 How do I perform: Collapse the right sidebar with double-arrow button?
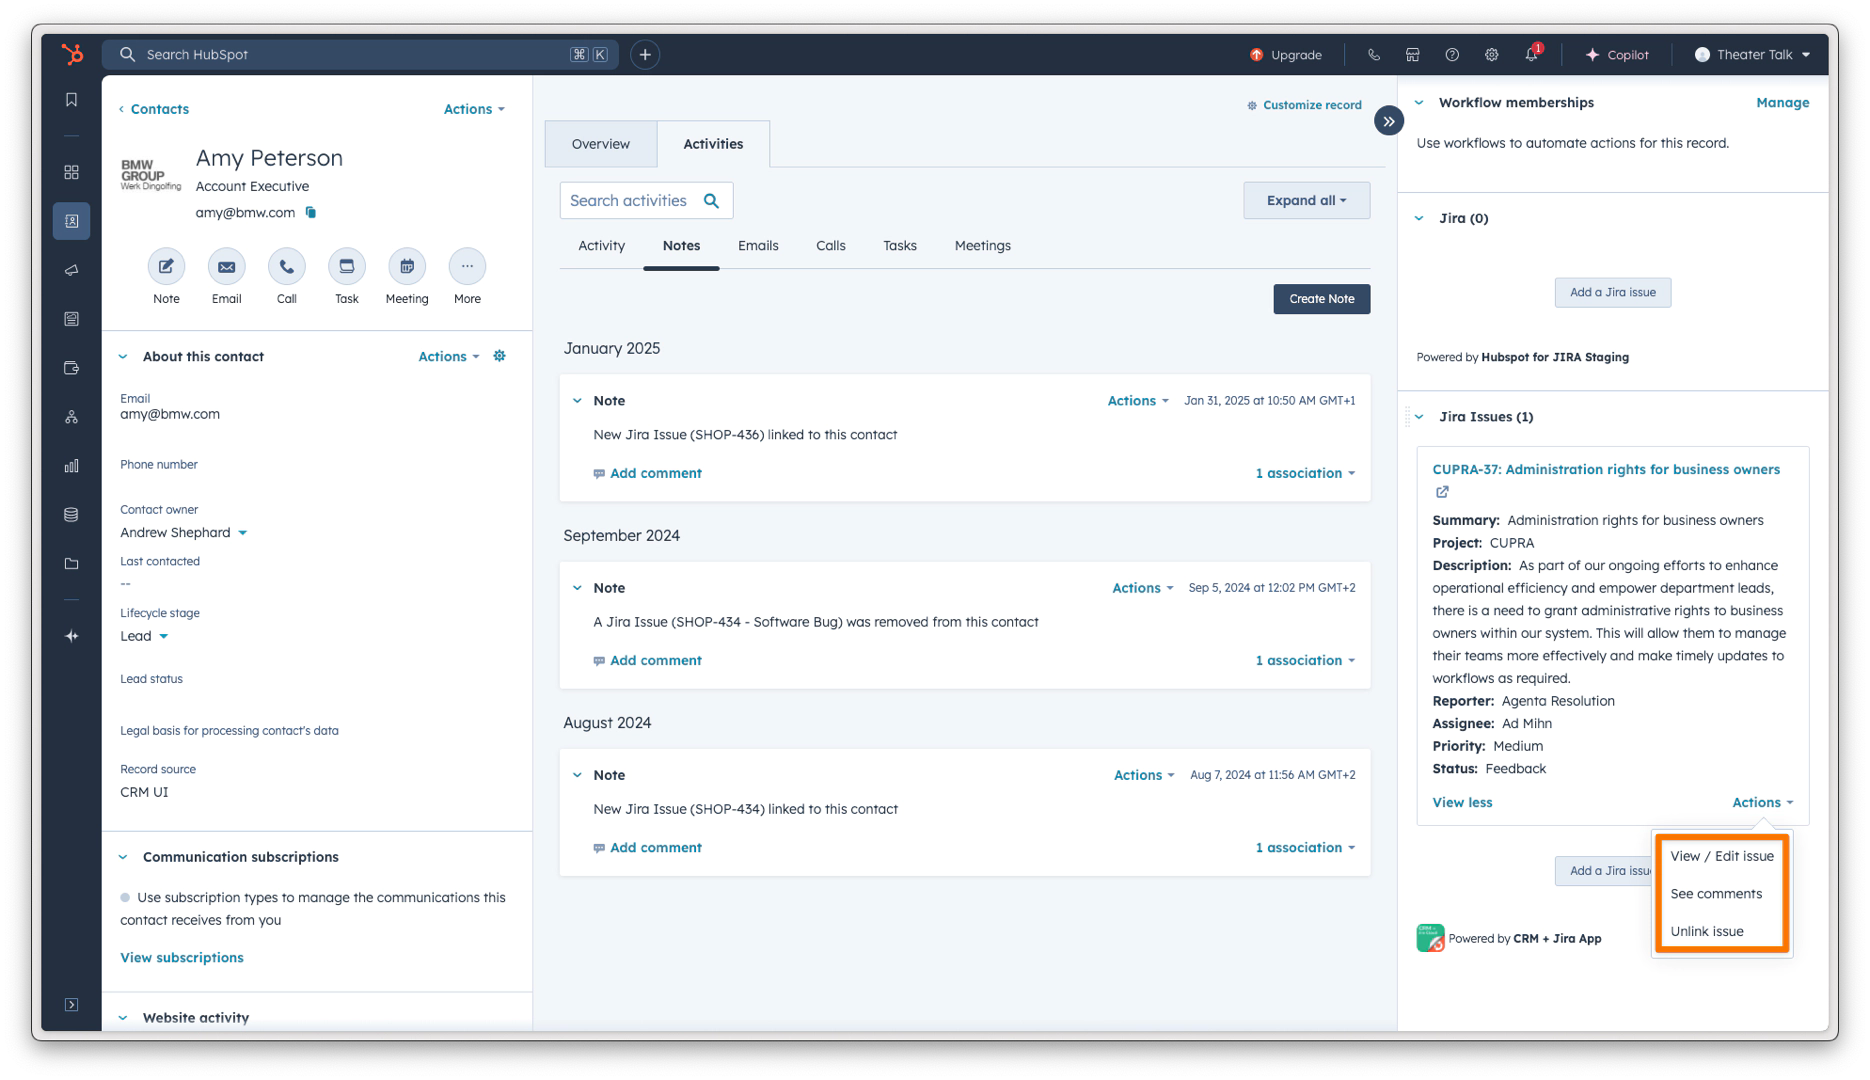pyautogui.click(x=1388, y=121)
